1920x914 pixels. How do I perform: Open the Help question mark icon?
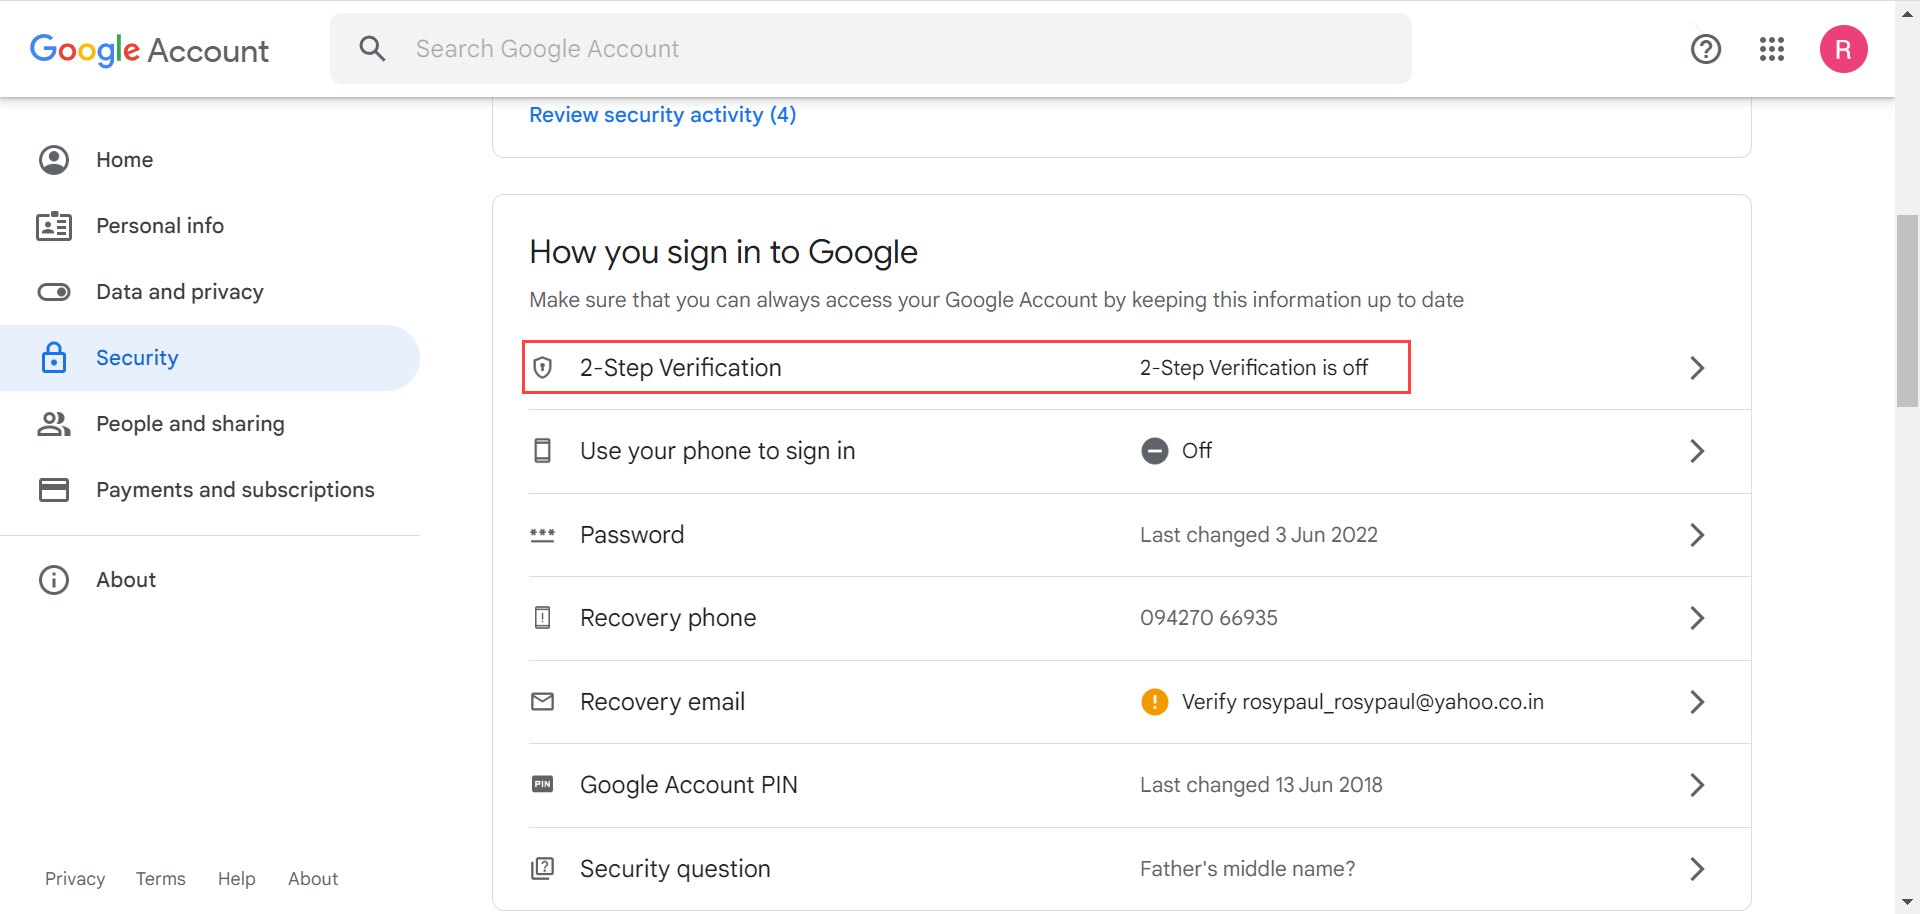(x=1705, y=49)
